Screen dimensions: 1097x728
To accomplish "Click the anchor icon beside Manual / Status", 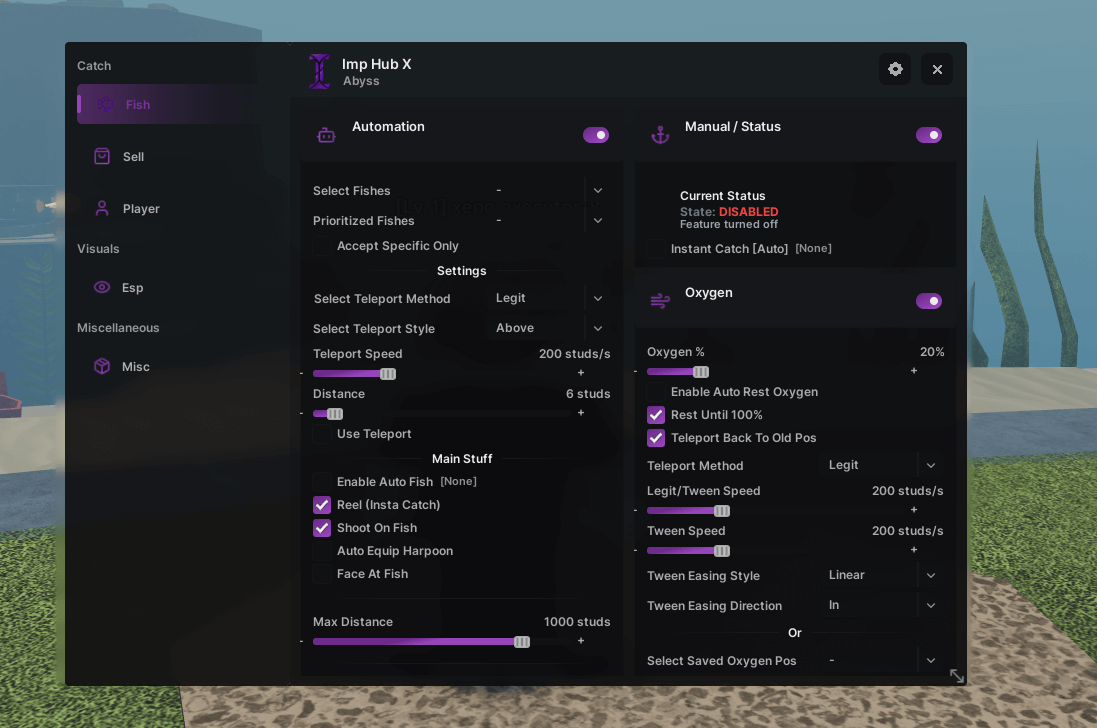I will [x=660, y=135].
